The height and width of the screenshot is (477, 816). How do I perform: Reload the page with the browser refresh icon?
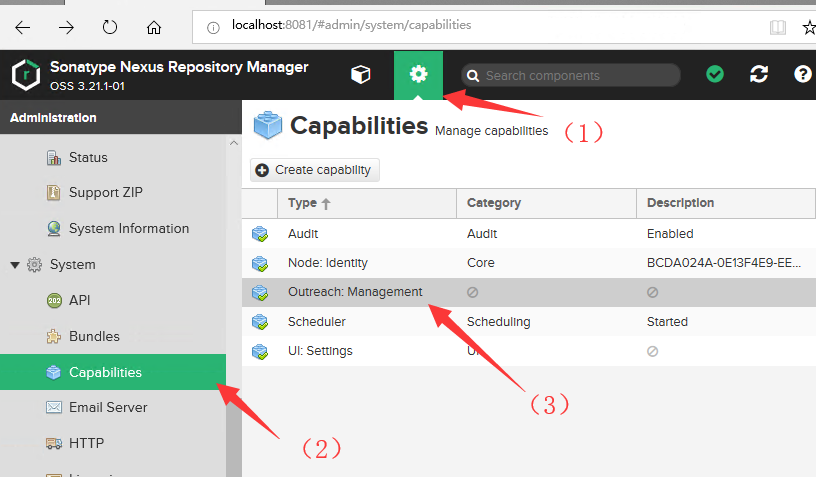(x=110, y=27)
